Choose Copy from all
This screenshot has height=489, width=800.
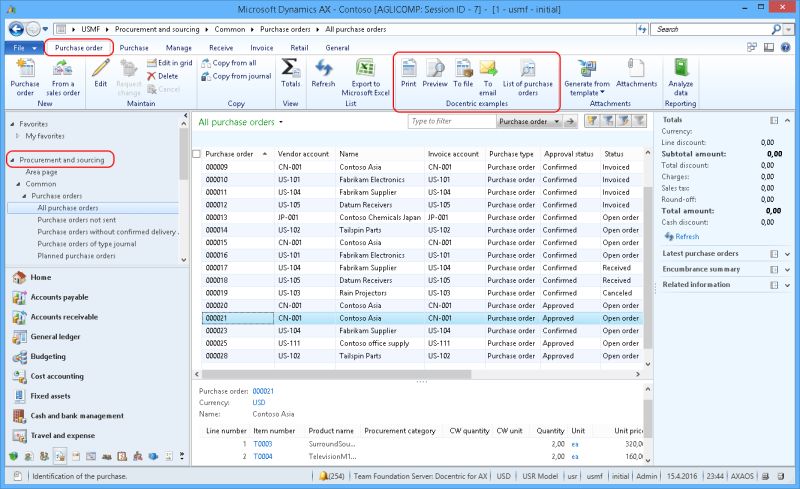point(229,63)
